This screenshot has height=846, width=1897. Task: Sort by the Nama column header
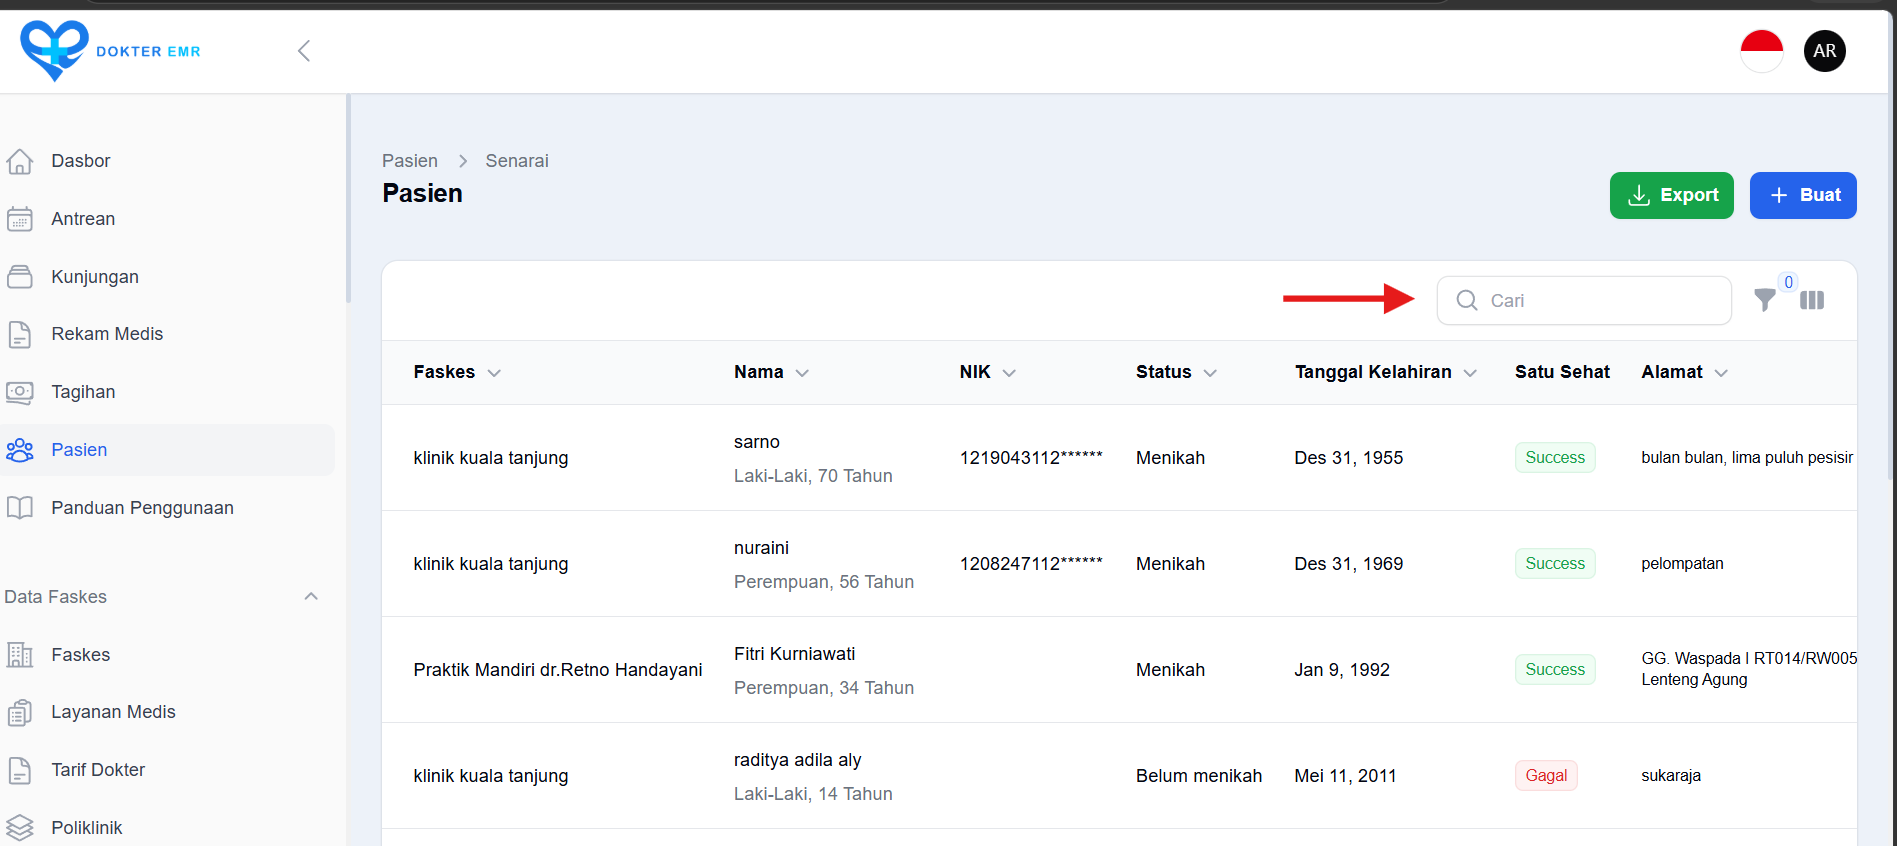pos(771,372)
